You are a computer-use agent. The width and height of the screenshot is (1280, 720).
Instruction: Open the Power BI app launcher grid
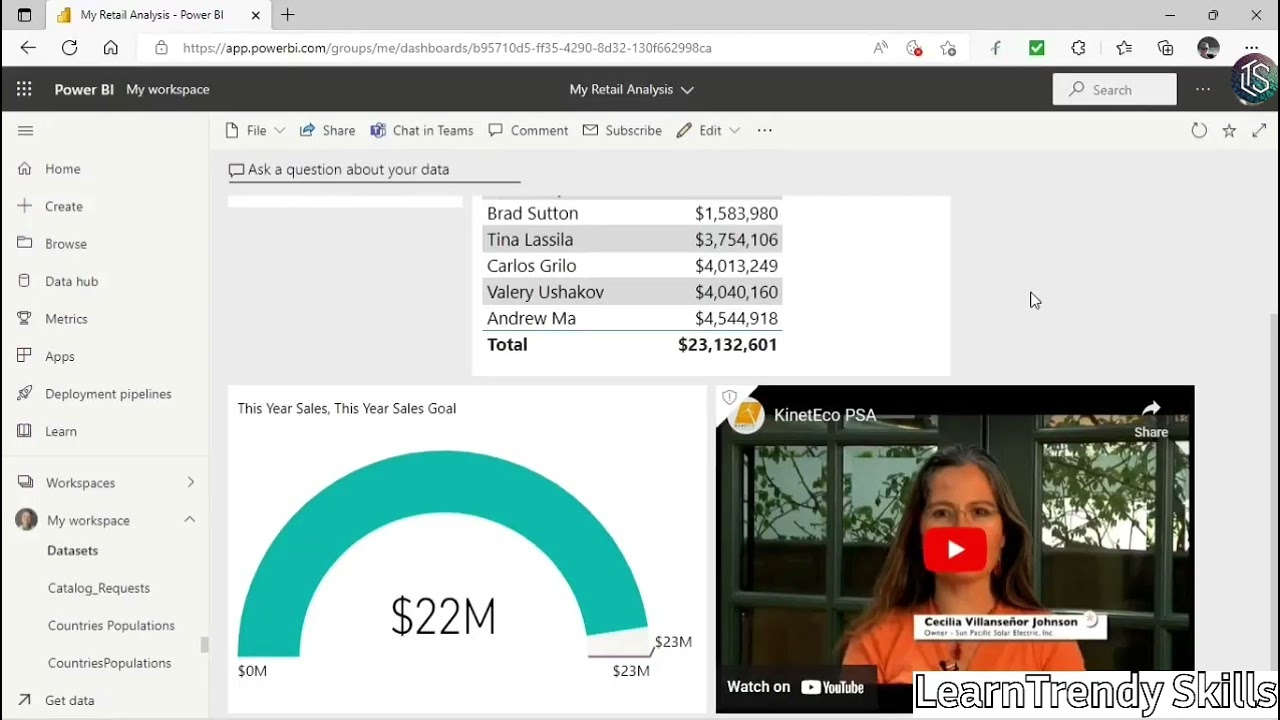(x=24, y=89)
